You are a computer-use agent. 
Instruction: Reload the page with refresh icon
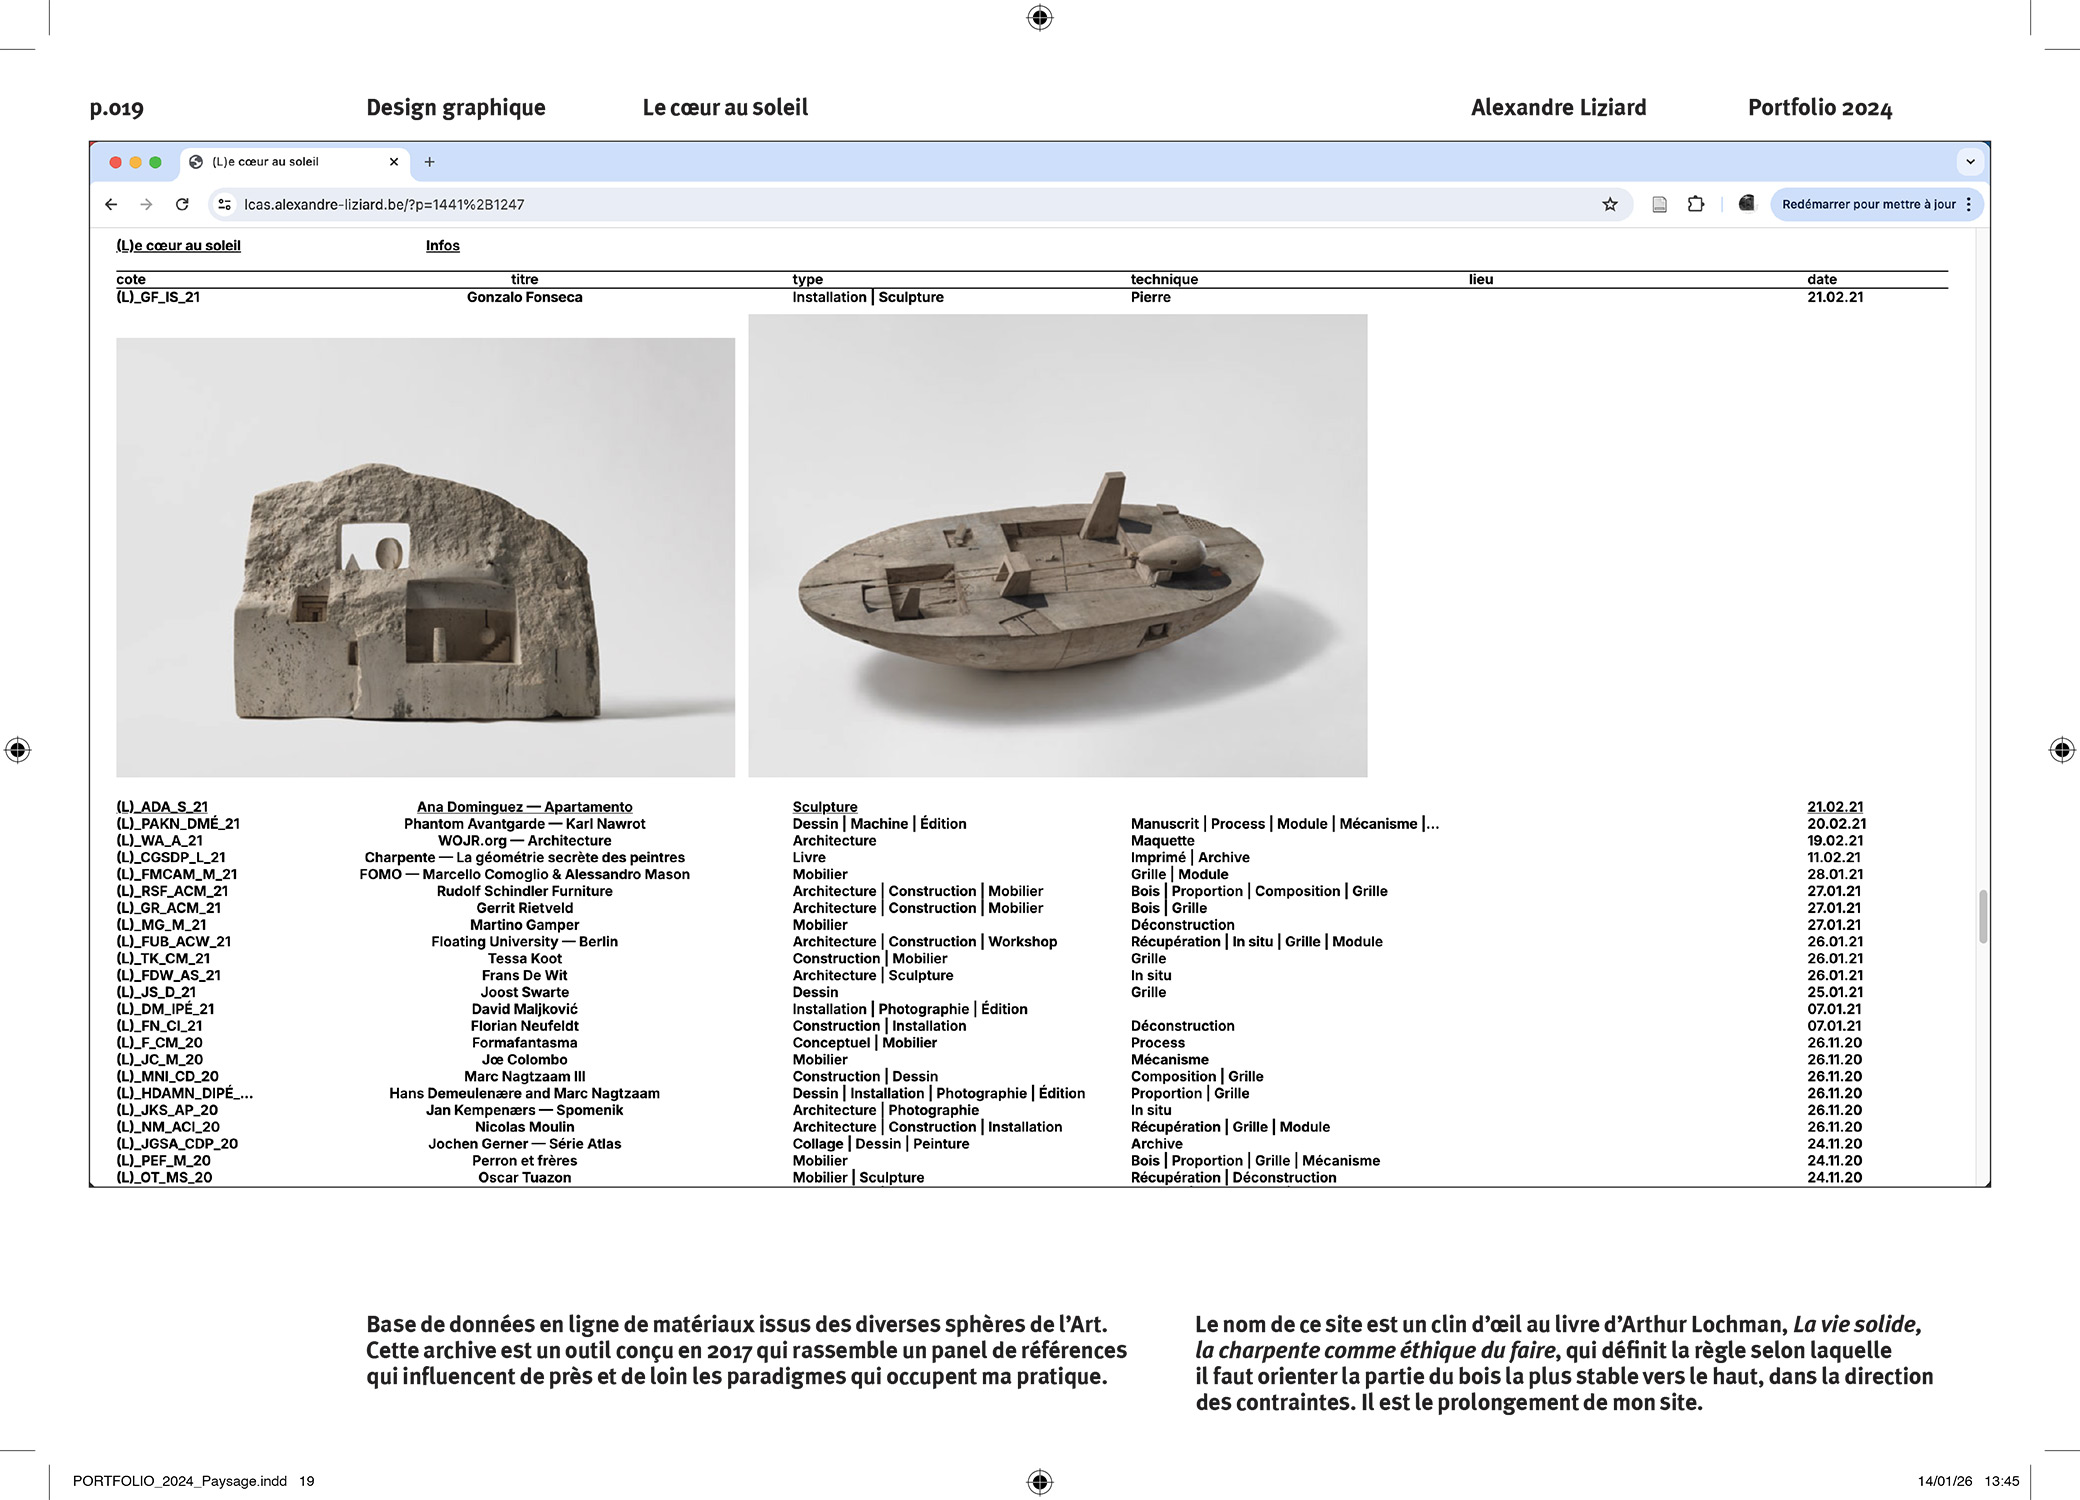[182, 204]
